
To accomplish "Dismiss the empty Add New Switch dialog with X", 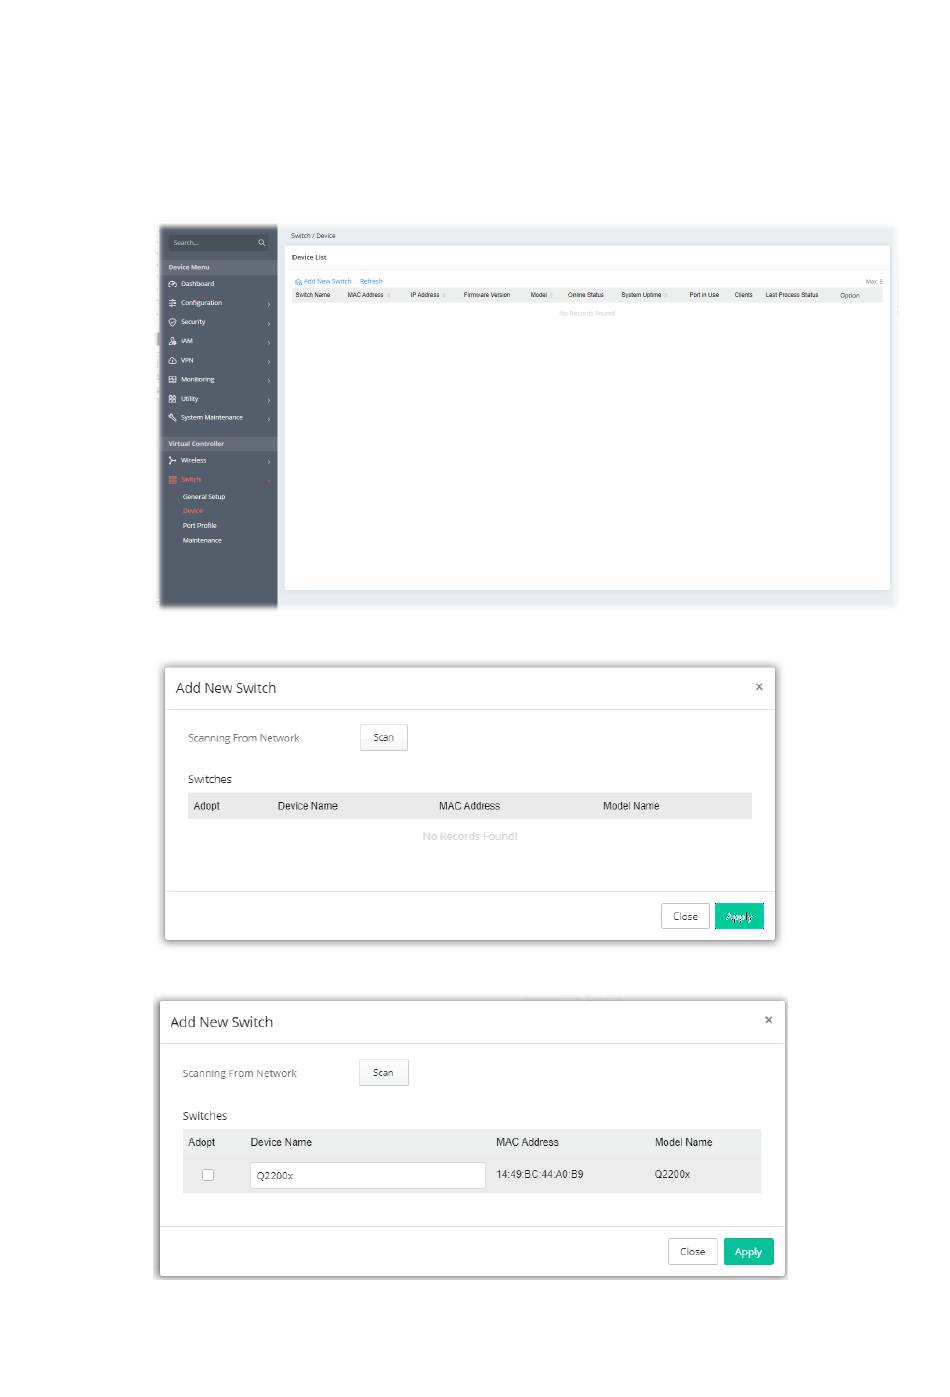I will pos(759,687).
